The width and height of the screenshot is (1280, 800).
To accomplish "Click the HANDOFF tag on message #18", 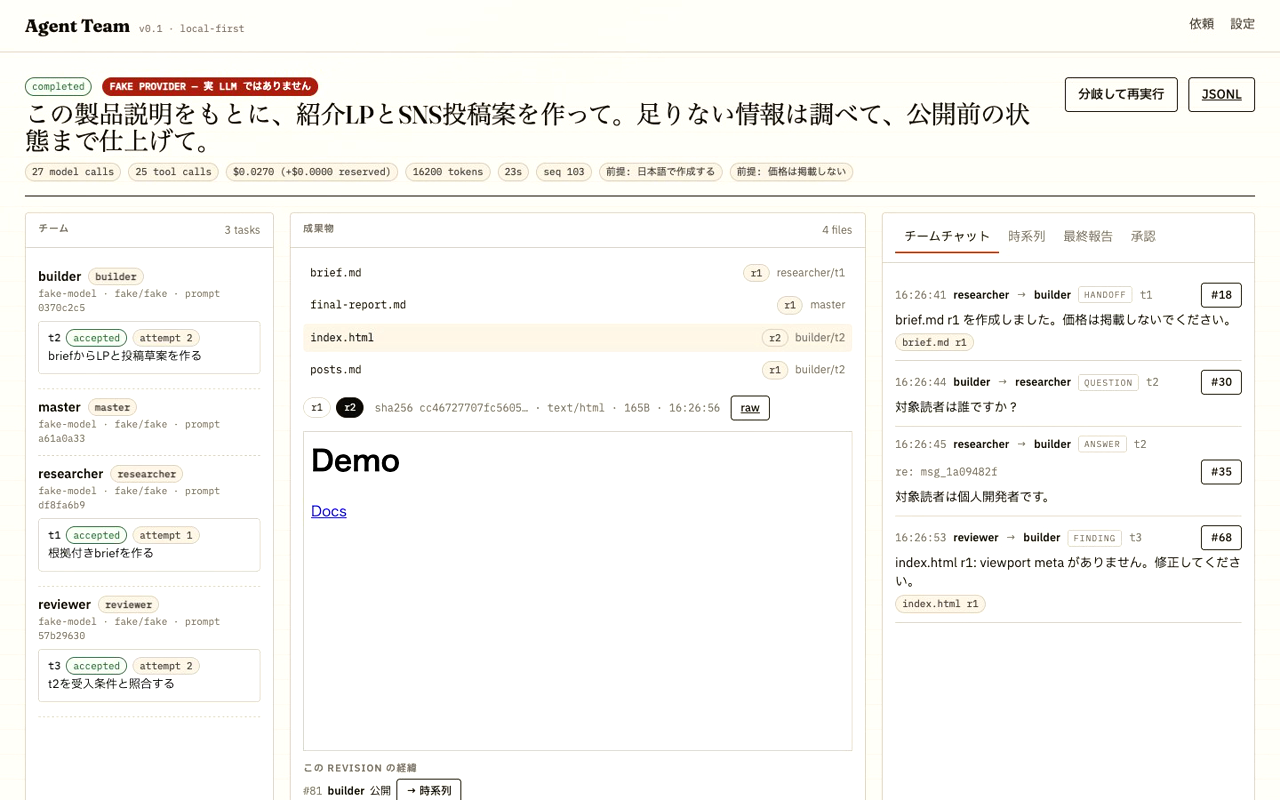I will point(1105,295).
